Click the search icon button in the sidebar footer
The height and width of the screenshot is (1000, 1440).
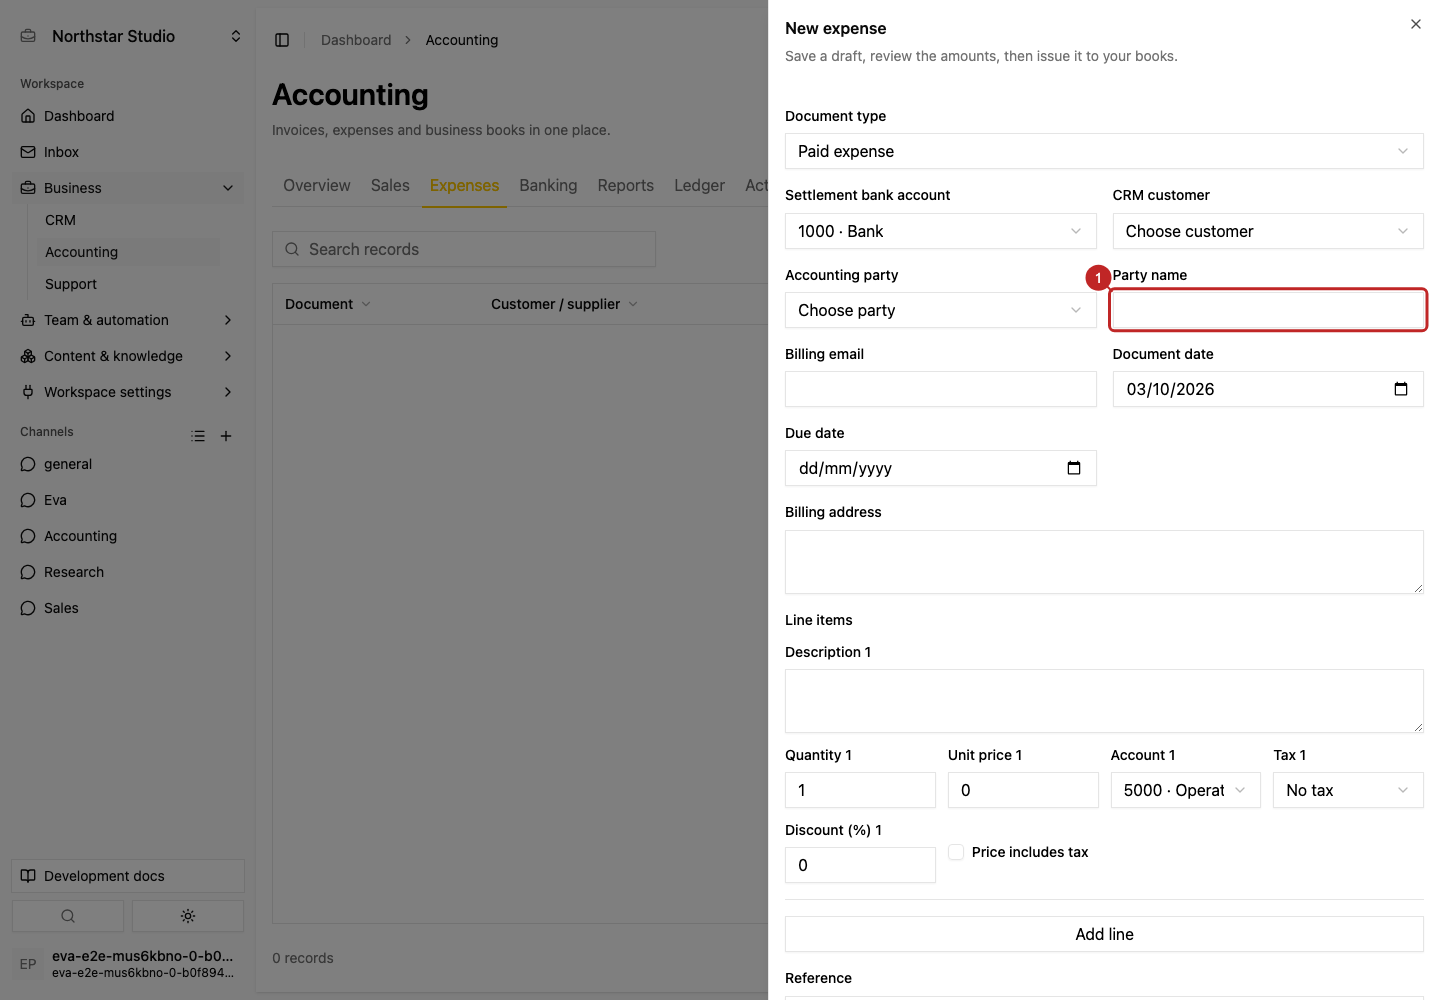point(68,916)
